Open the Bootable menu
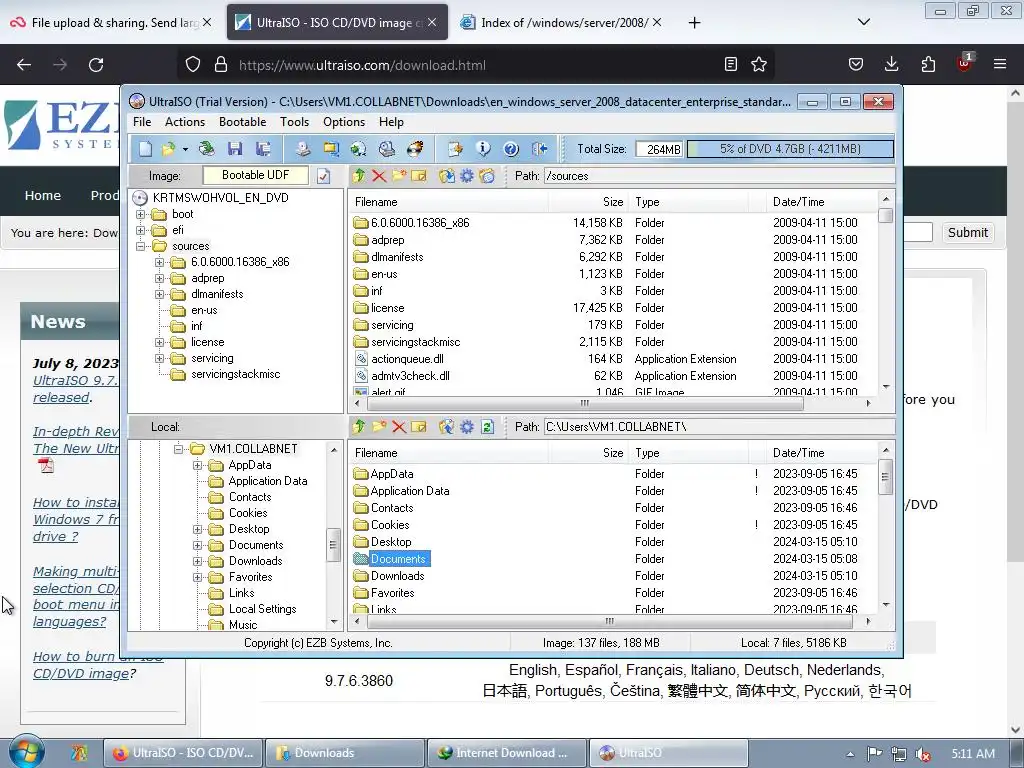Image resolution: width=1024 pixels, height=768 pixels. click(242, 122)
